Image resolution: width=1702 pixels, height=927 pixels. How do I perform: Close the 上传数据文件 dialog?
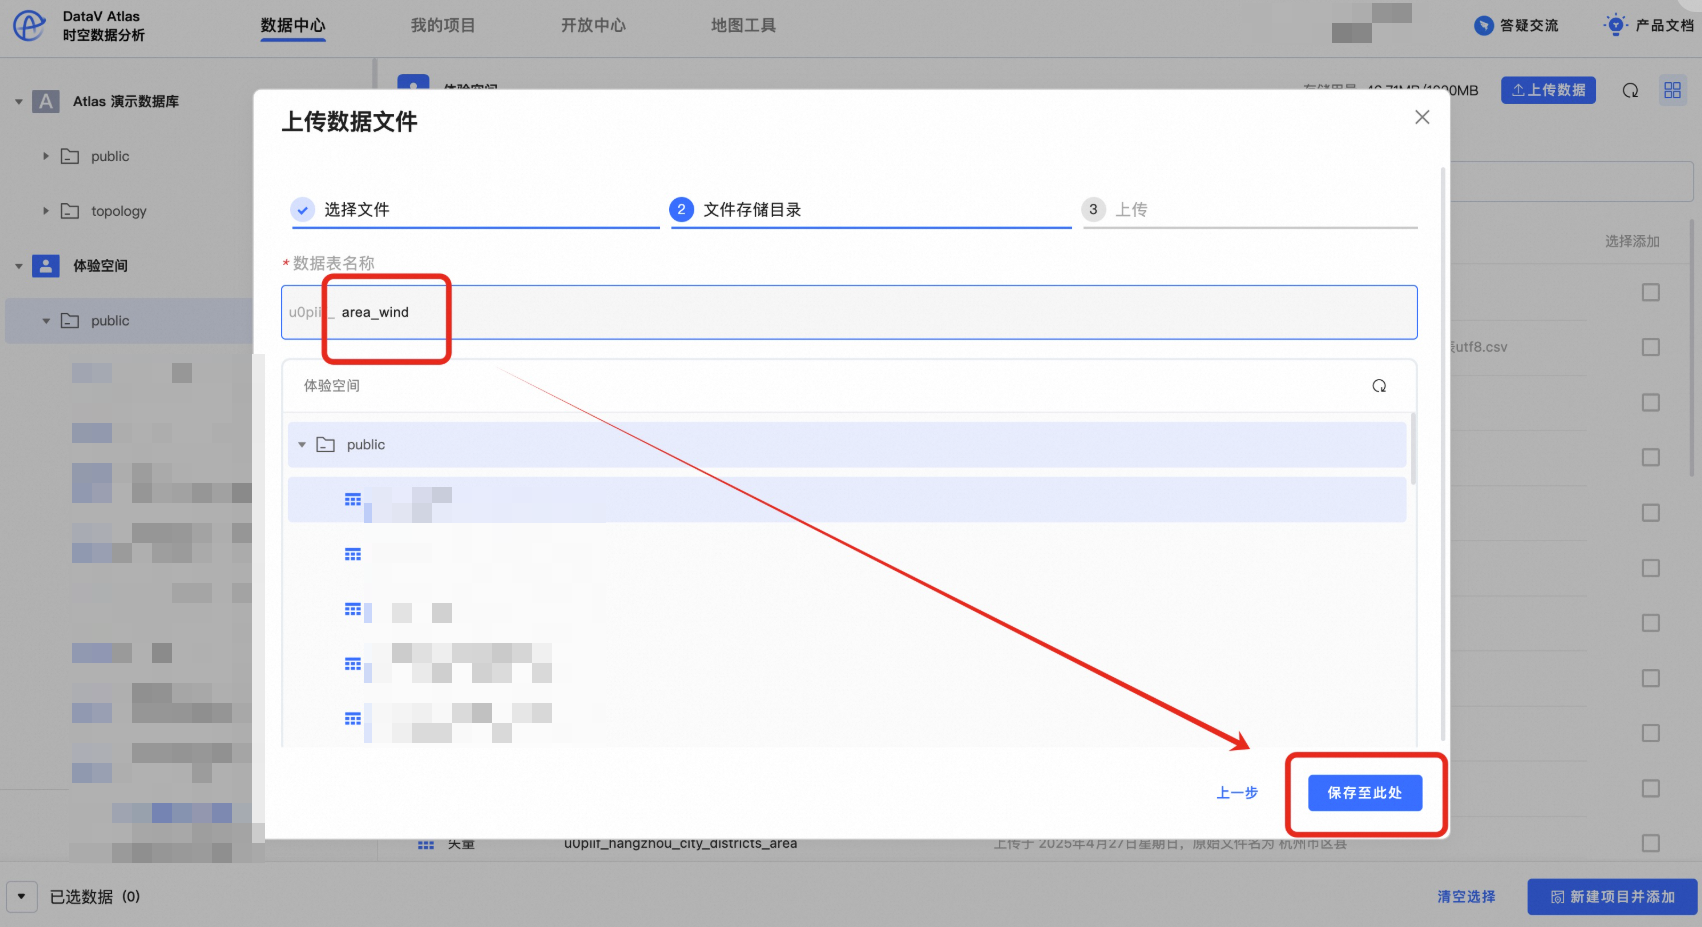[1422, 117]
